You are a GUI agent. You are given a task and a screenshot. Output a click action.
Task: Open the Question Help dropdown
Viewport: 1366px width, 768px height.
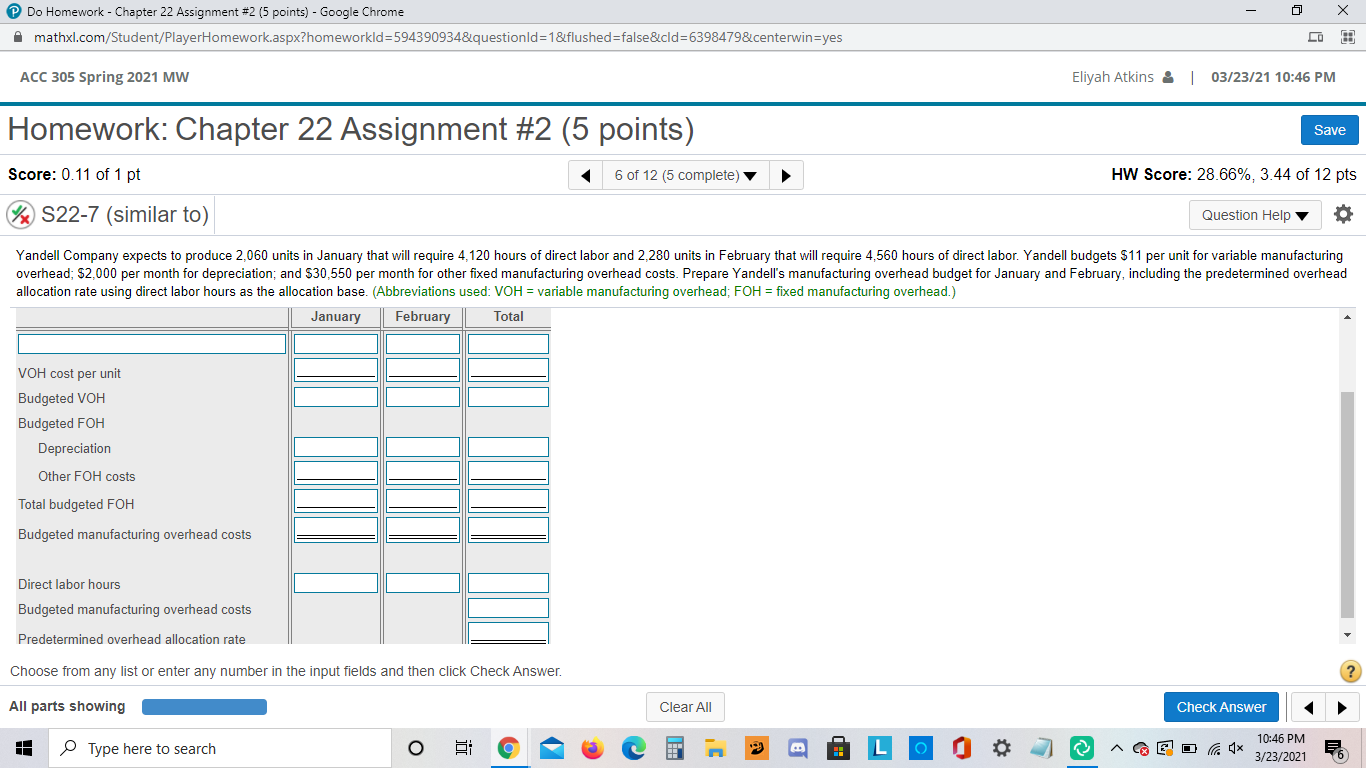1255,214
